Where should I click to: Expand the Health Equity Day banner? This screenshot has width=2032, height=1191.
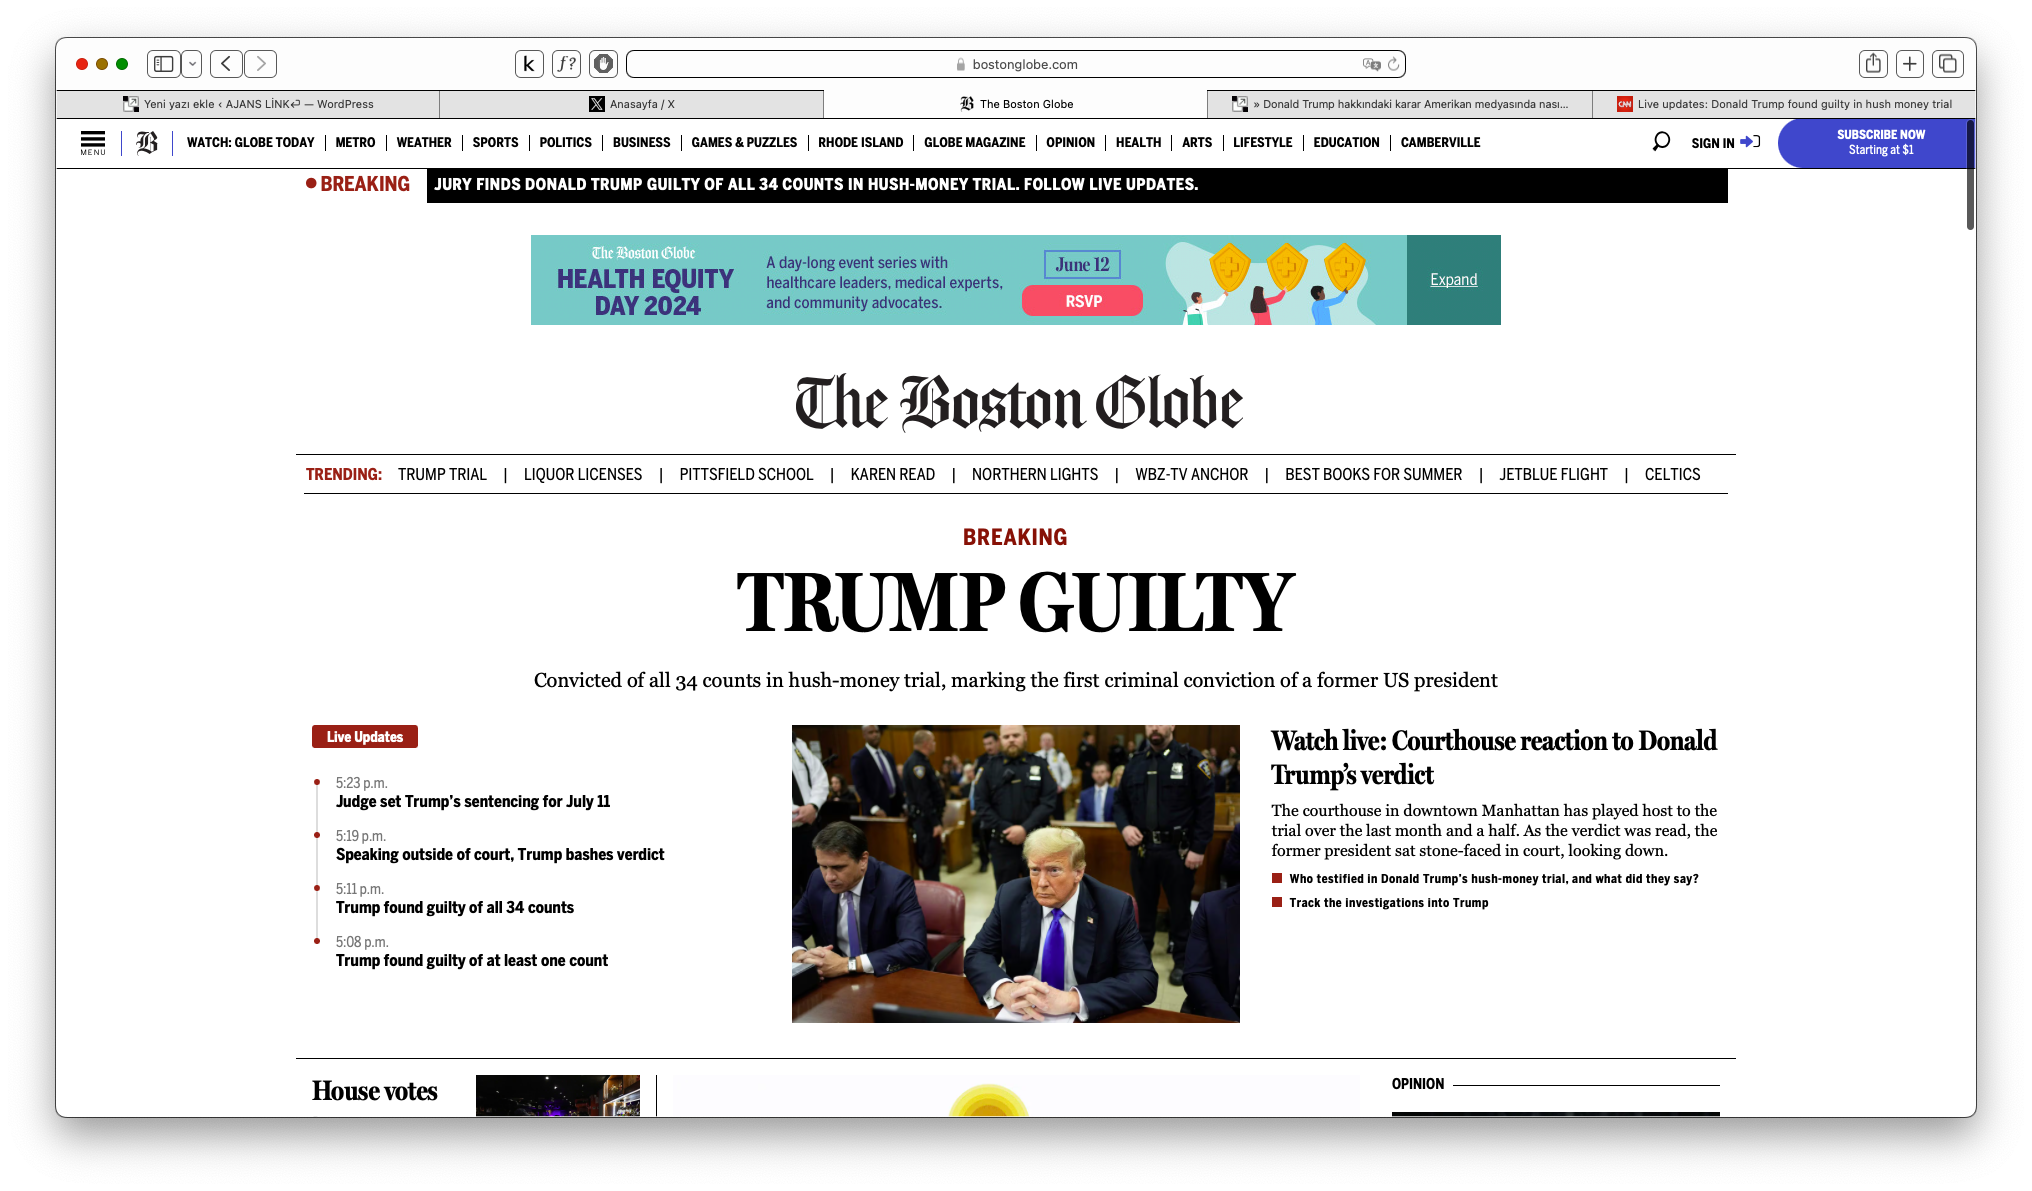[x=1453, y=280]
